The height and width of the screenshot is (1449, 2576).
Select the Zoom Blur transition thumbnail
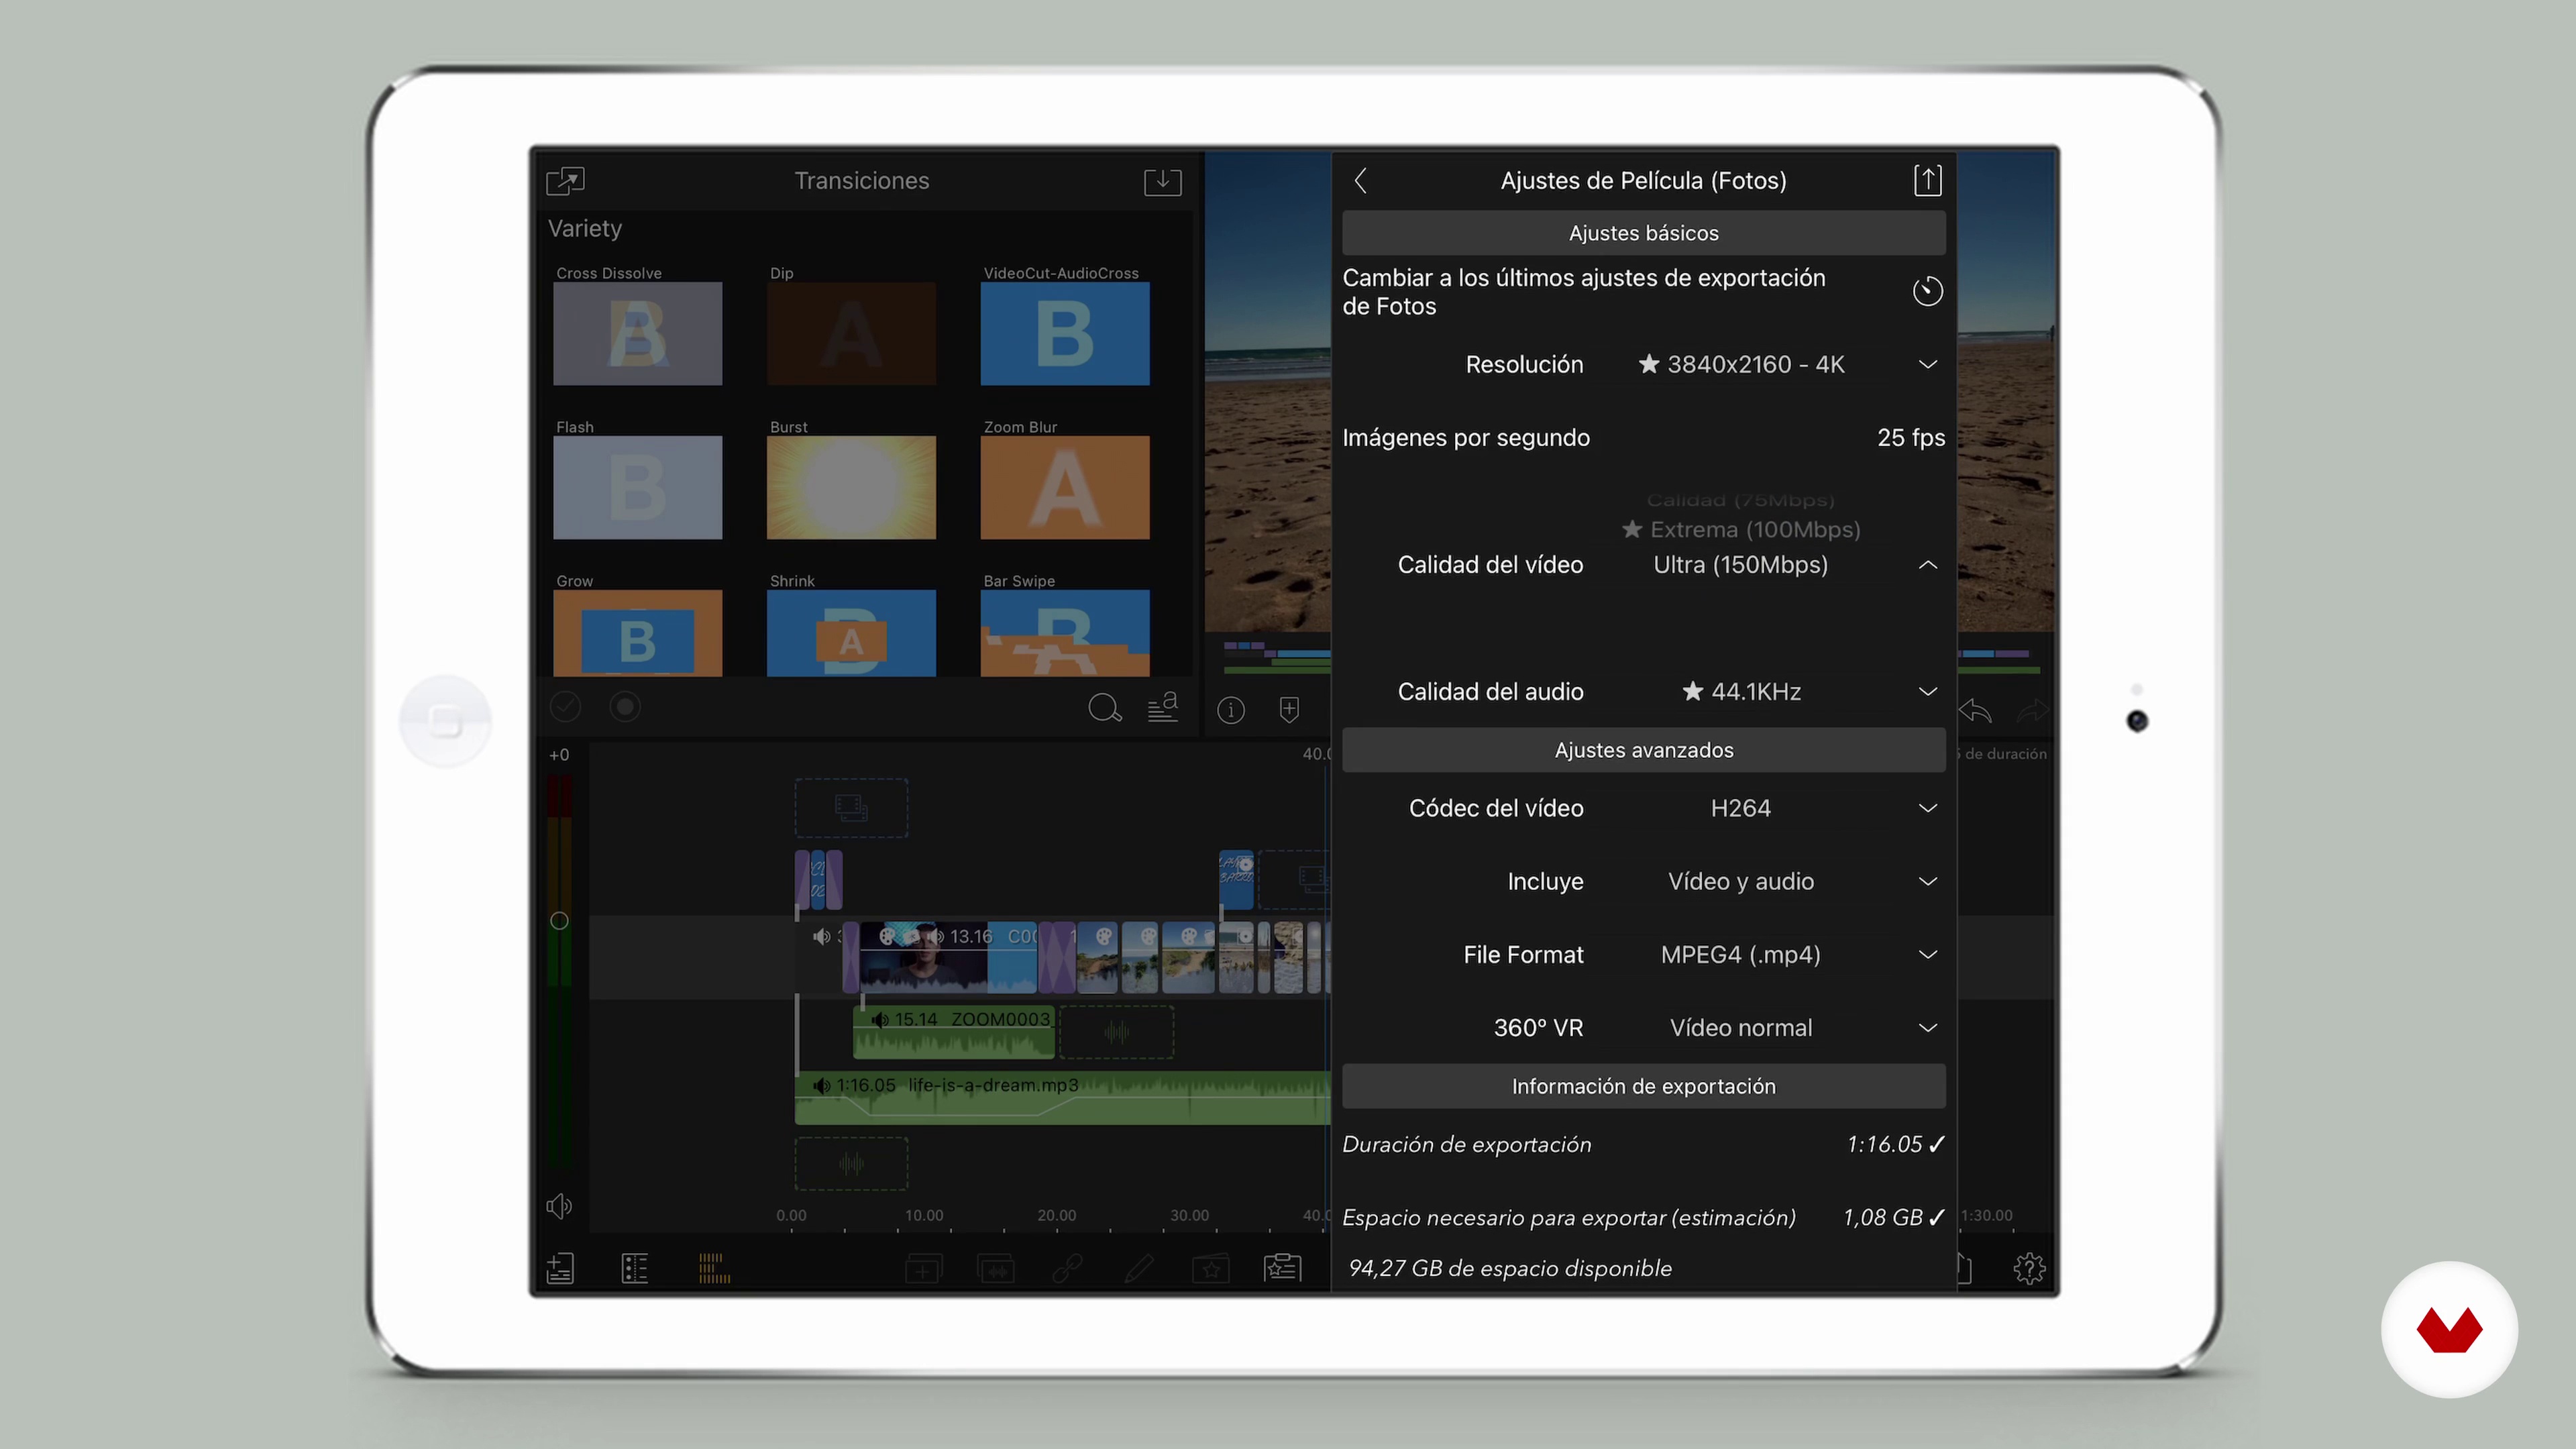point(1064,488)
